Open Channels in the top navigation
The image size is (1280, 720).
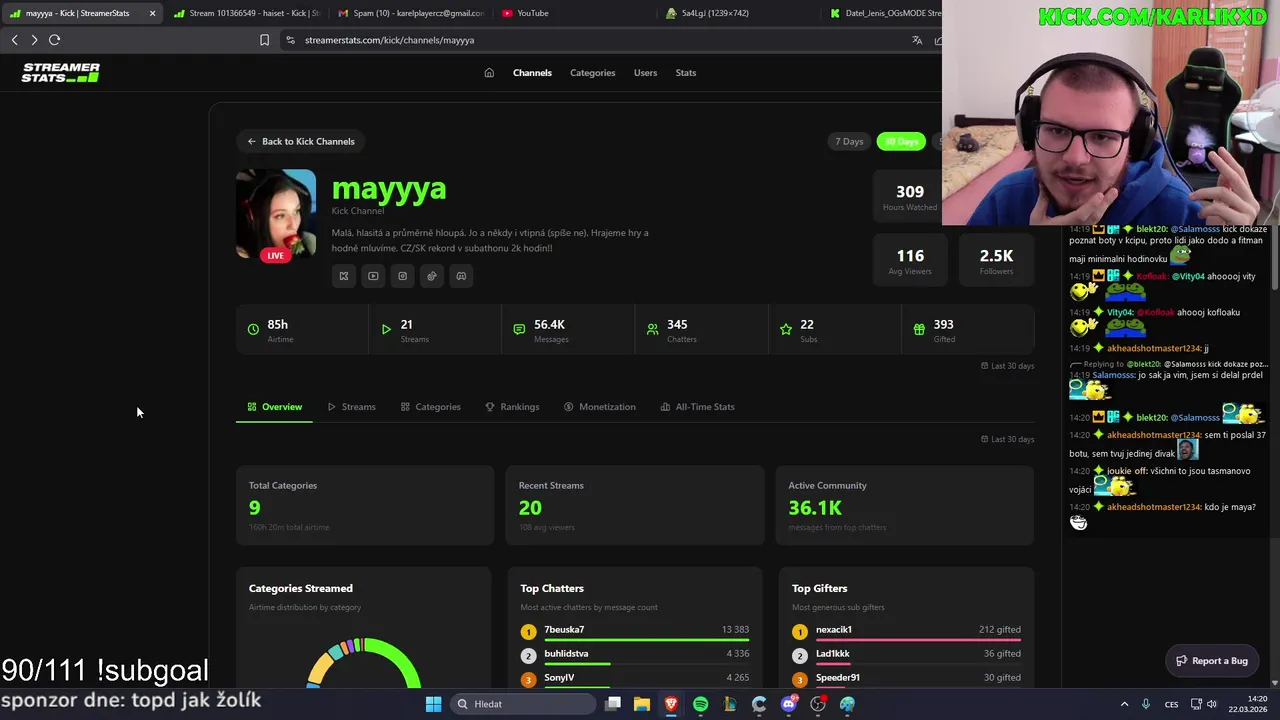pos(532,73)
